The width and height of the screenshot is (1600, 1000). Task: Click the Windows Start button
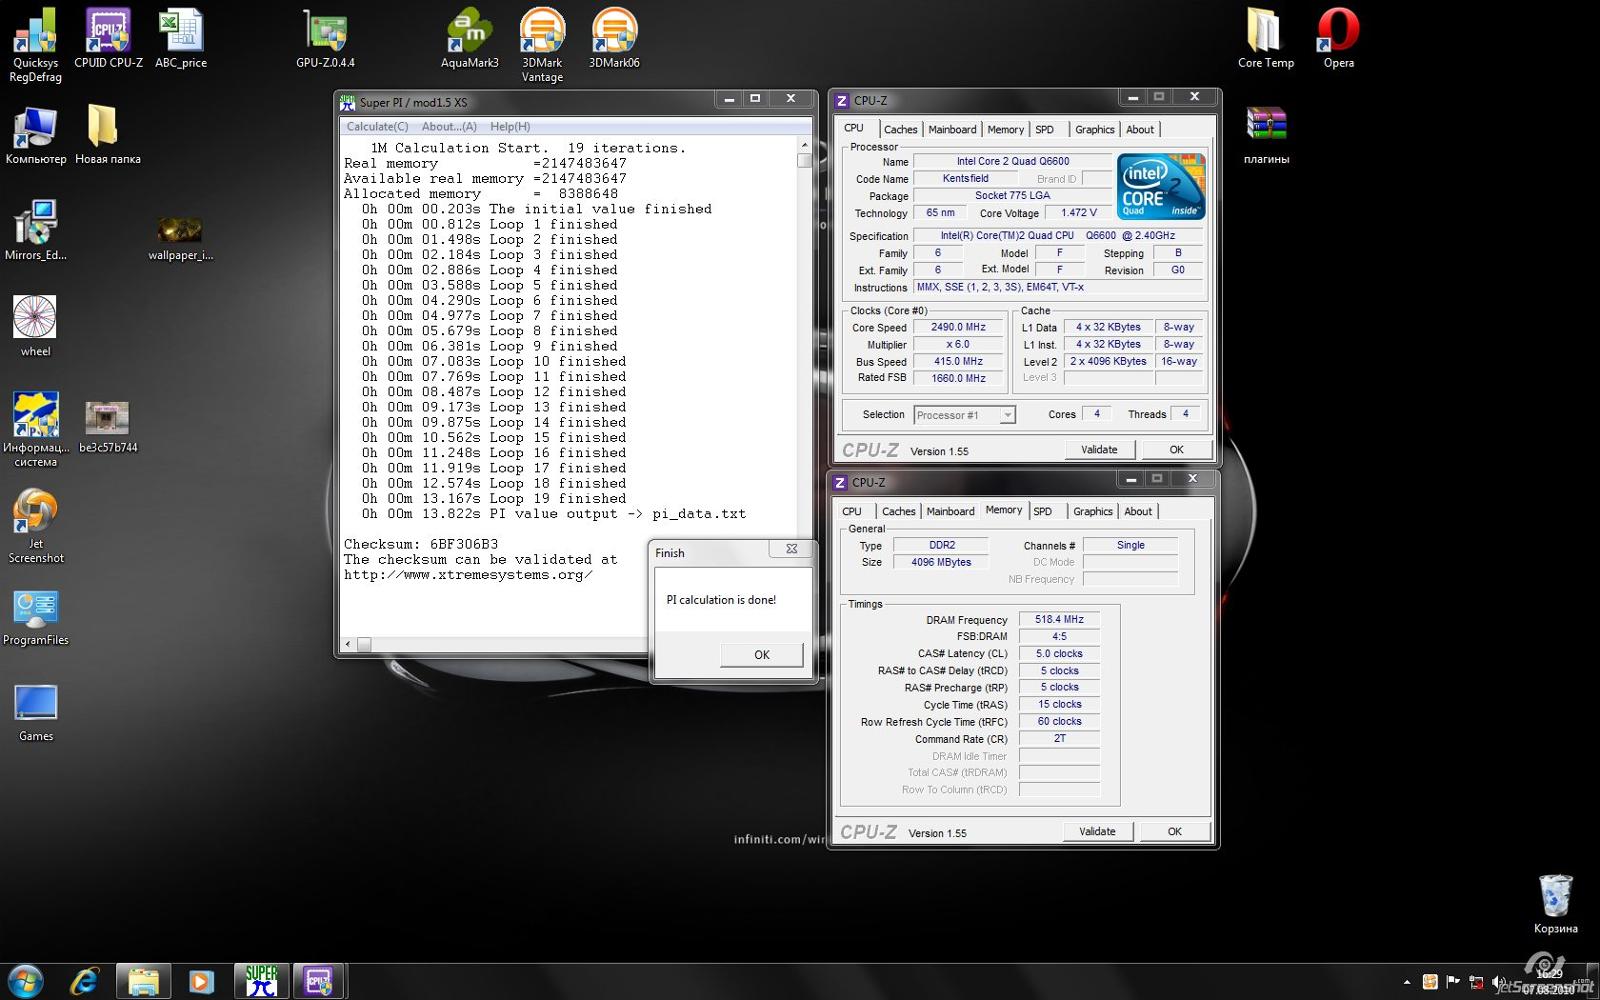tap(25, 981)
